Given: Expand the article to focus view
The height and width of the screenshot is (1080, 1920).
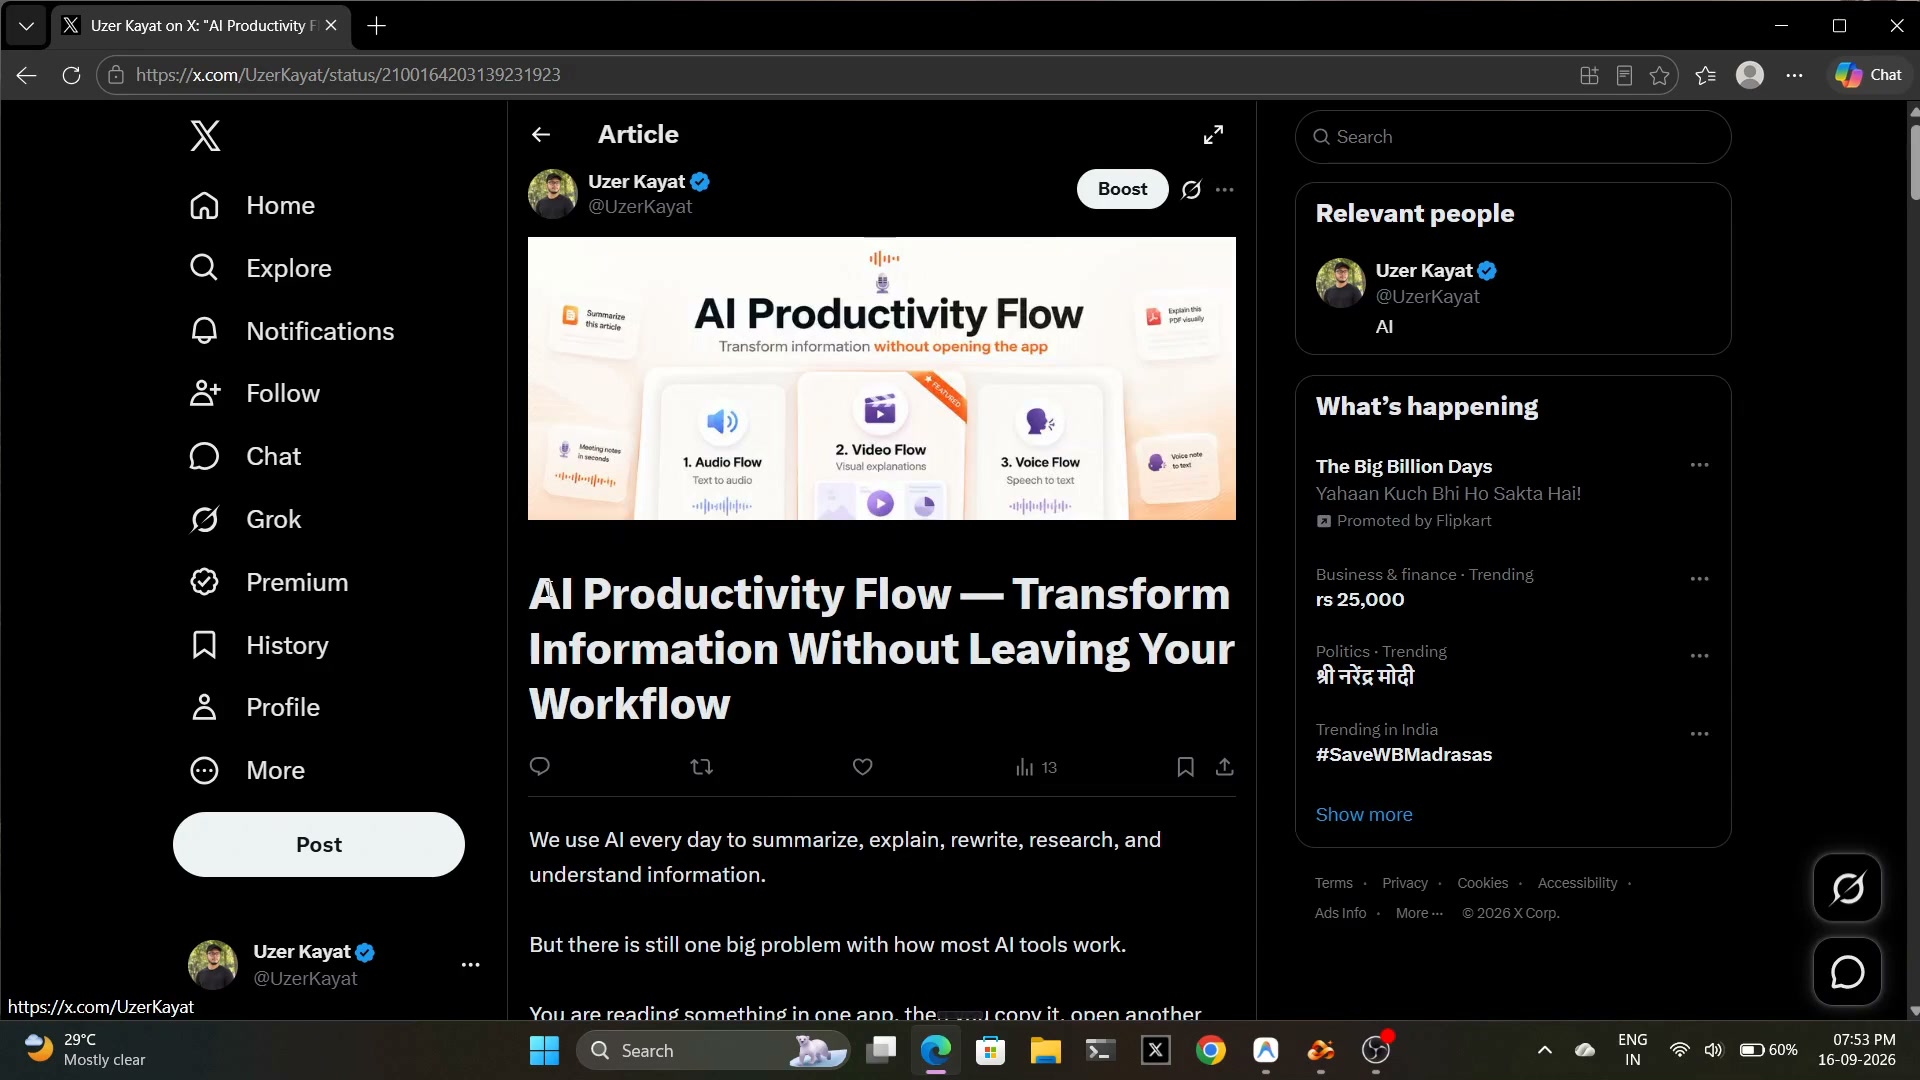Looking at the screenshot, I should pyautogui.click(x=1213, y=134).
